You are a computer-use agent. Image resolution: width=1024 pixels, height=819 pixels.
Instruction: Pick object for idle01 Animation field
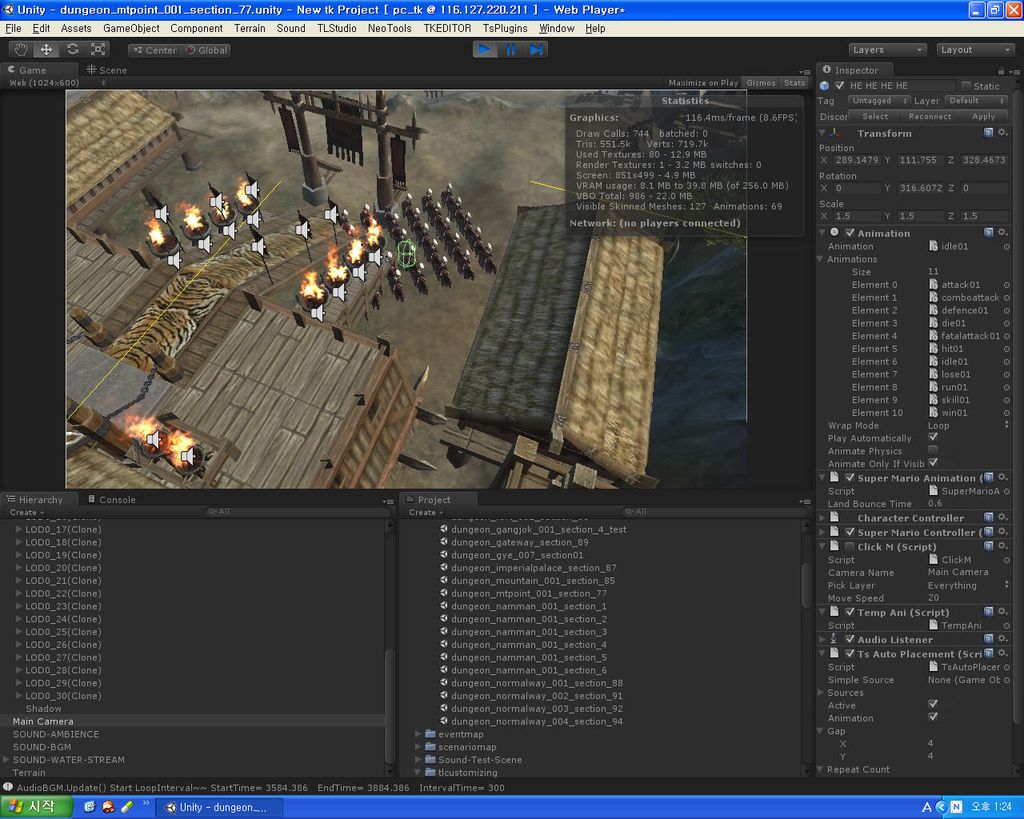point(1006,246)
